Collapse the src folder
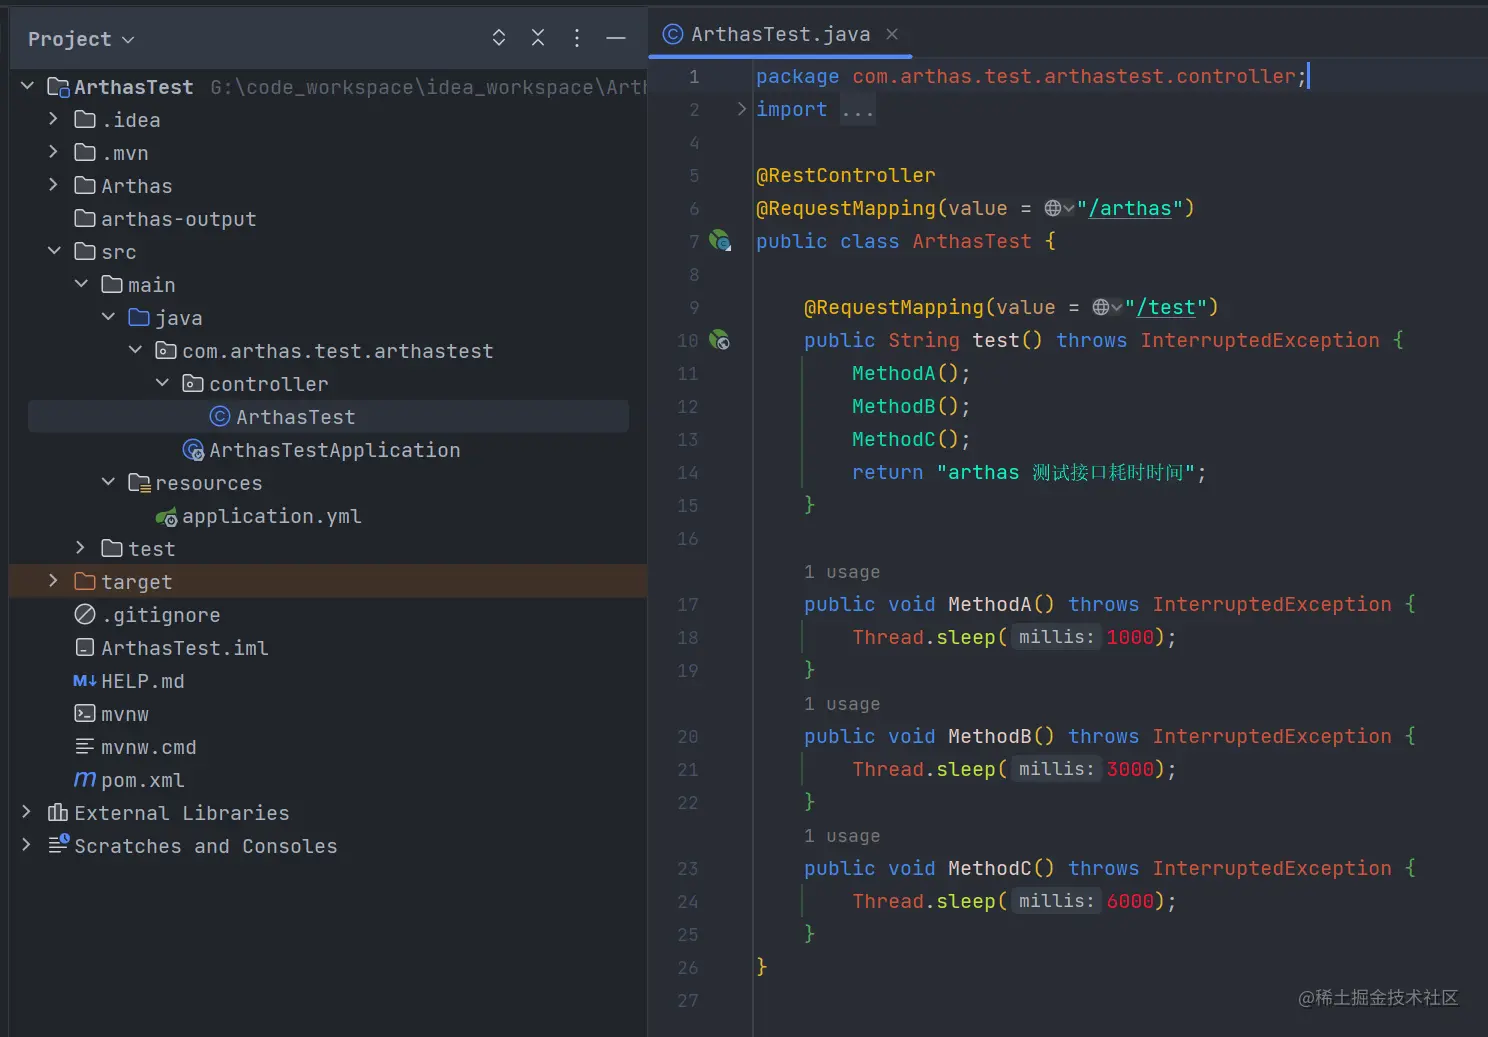1488x1037 pixels. [54, 251]
